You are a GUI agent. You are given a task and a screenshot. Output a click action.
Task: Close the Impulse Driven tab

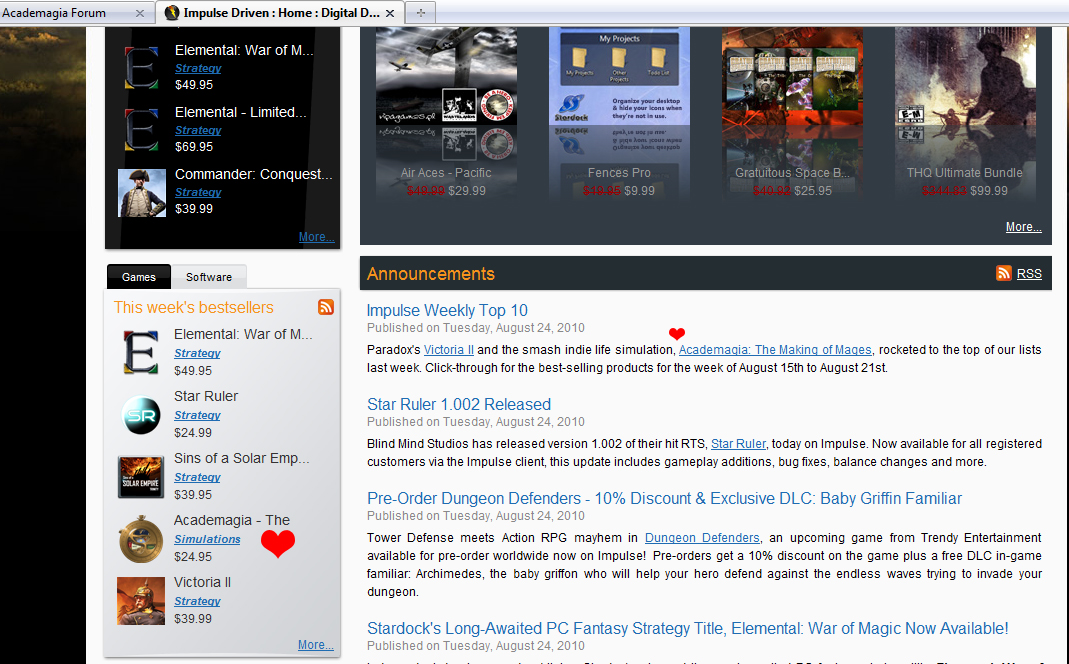coord(390,13)
